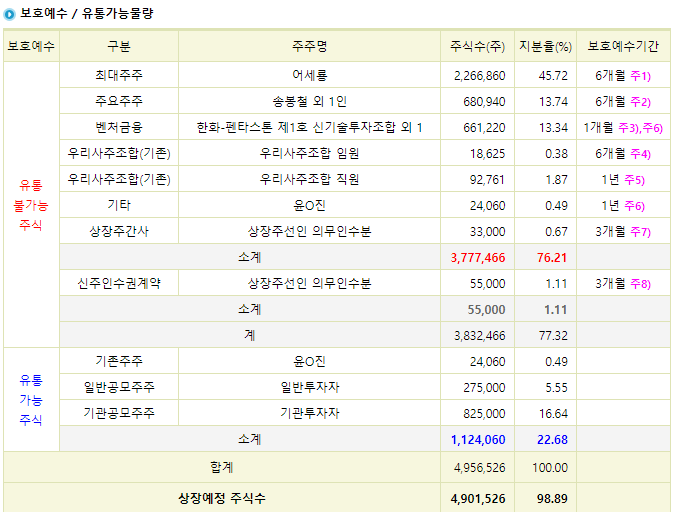The width and height of the screenshot is (674, 512).
Task: Click 우리사주조합 임원 cell
Action: (x=309, y=153)
